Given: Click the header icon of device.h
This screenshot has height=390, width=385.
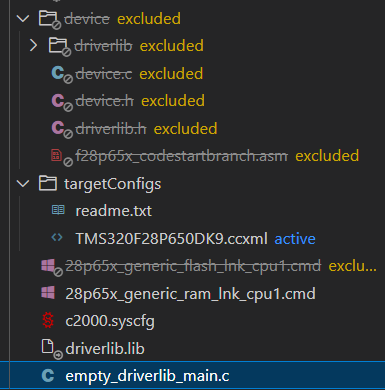Looking at the screenshot, I should [x=61, y=101].
